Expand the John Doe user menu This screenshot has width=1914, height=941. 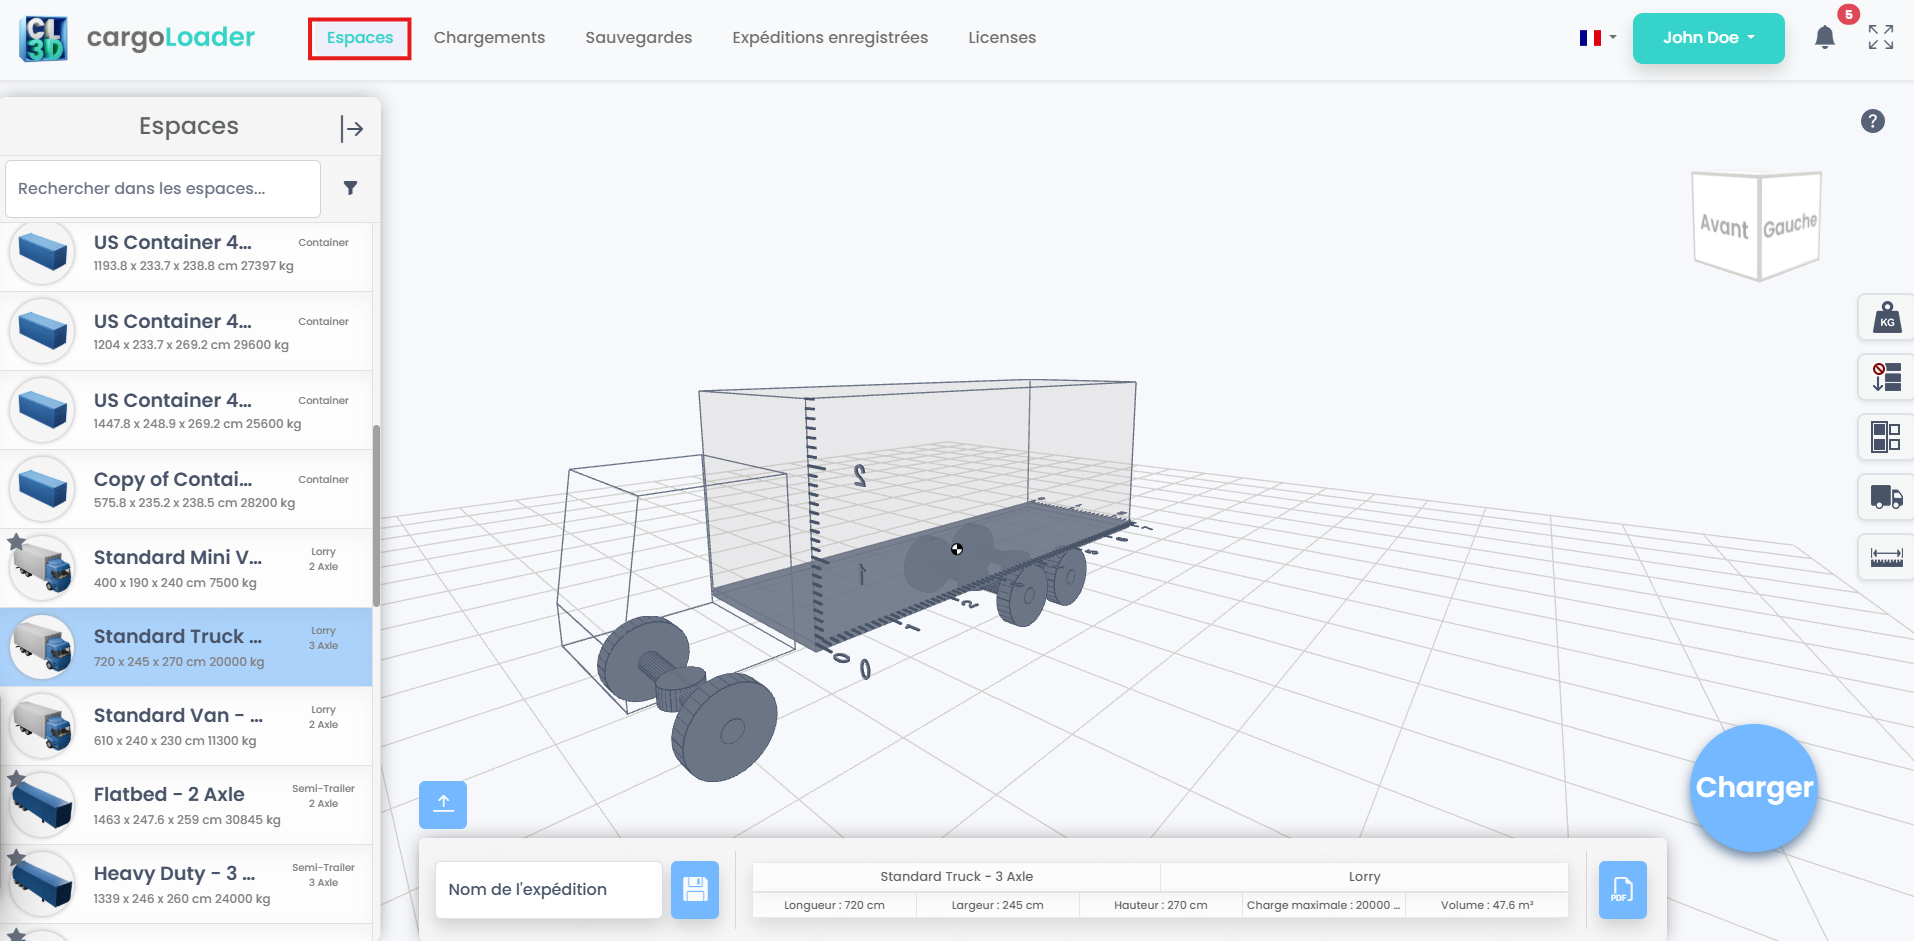pos(1708,38)
